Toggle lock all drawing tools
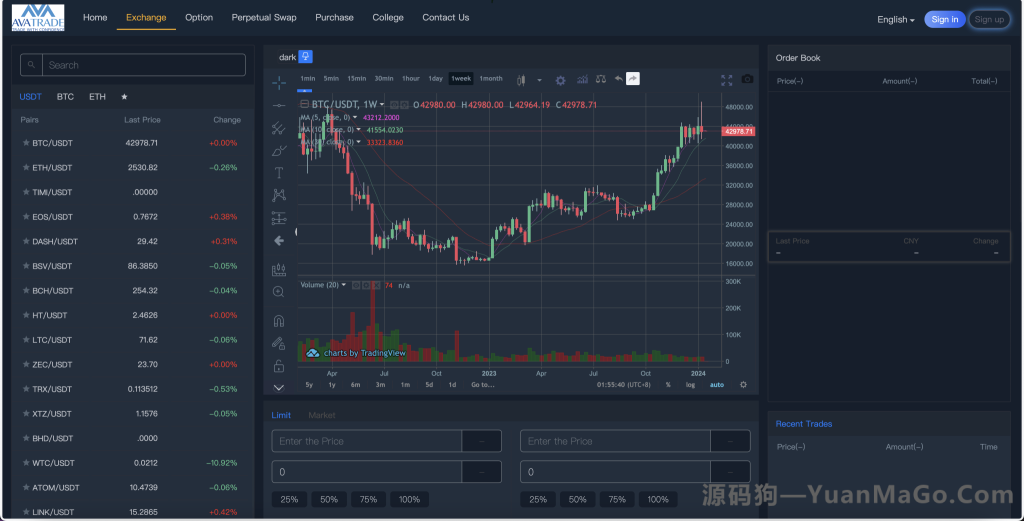 coord(279,366)
